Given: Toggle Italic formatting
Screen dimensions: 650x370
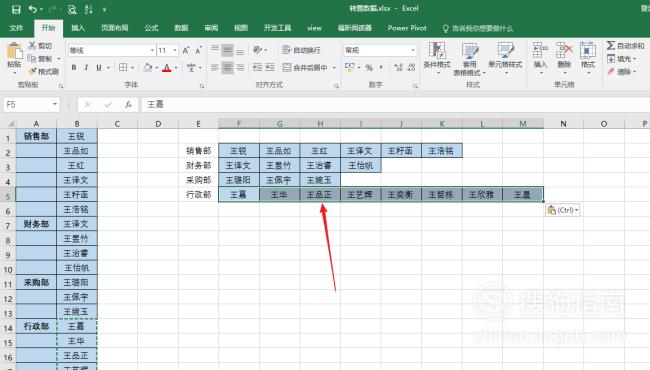Looking at the screenshot, I should [x=86, y=67].
